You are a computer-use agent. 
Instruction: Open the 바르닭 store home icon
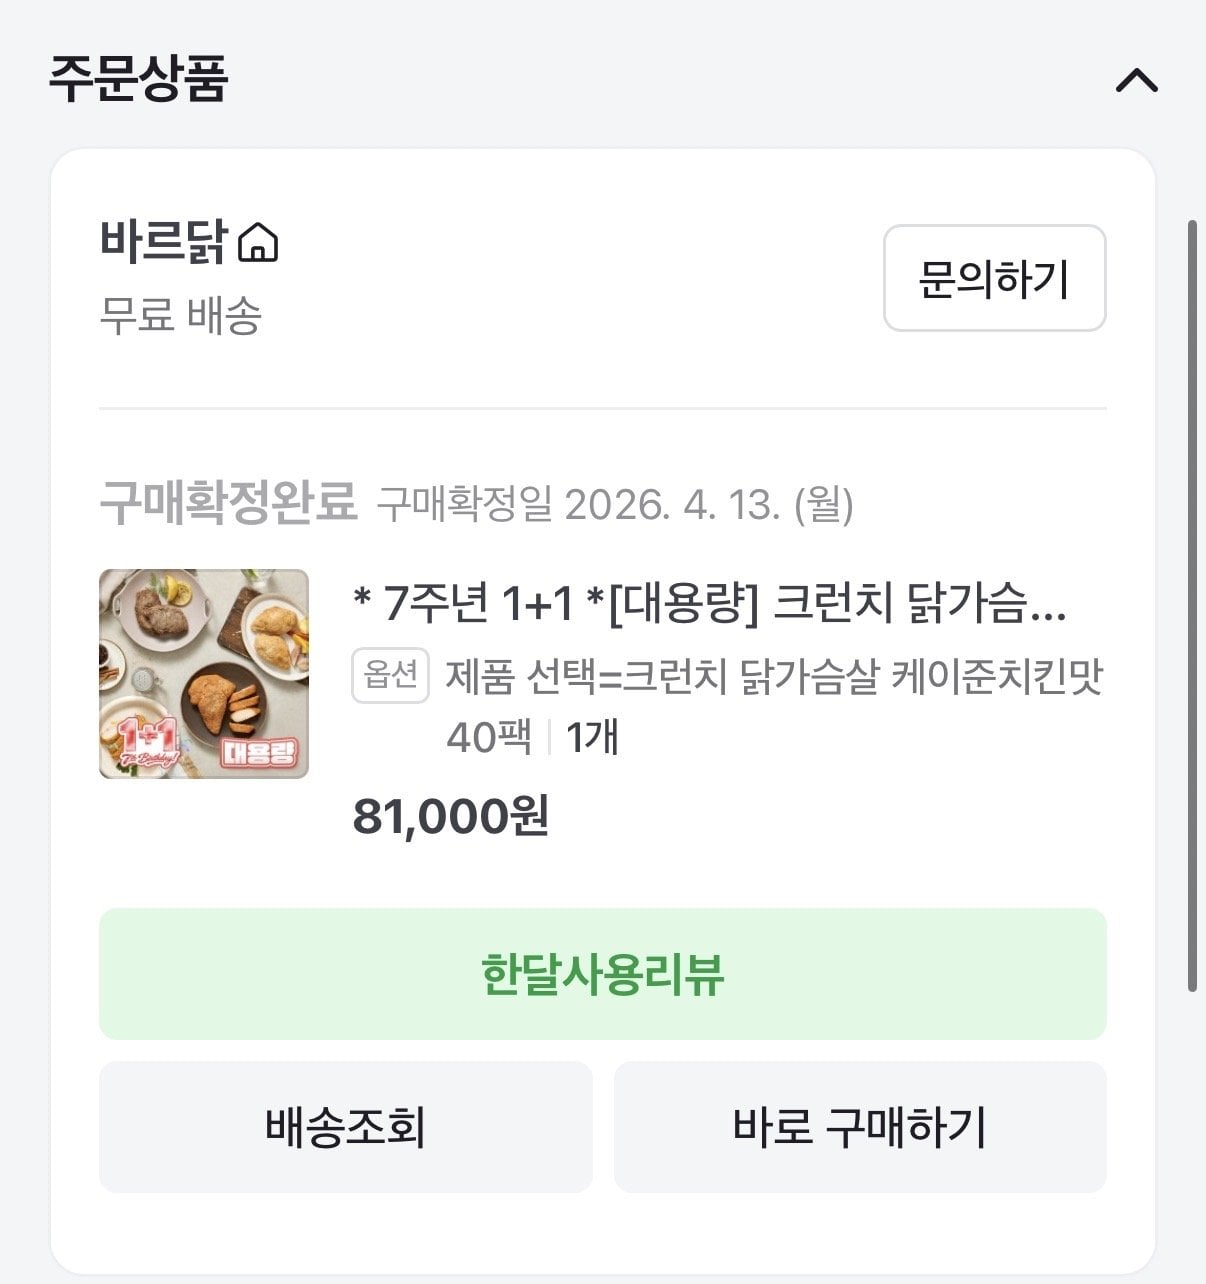[x=258, y=242]
